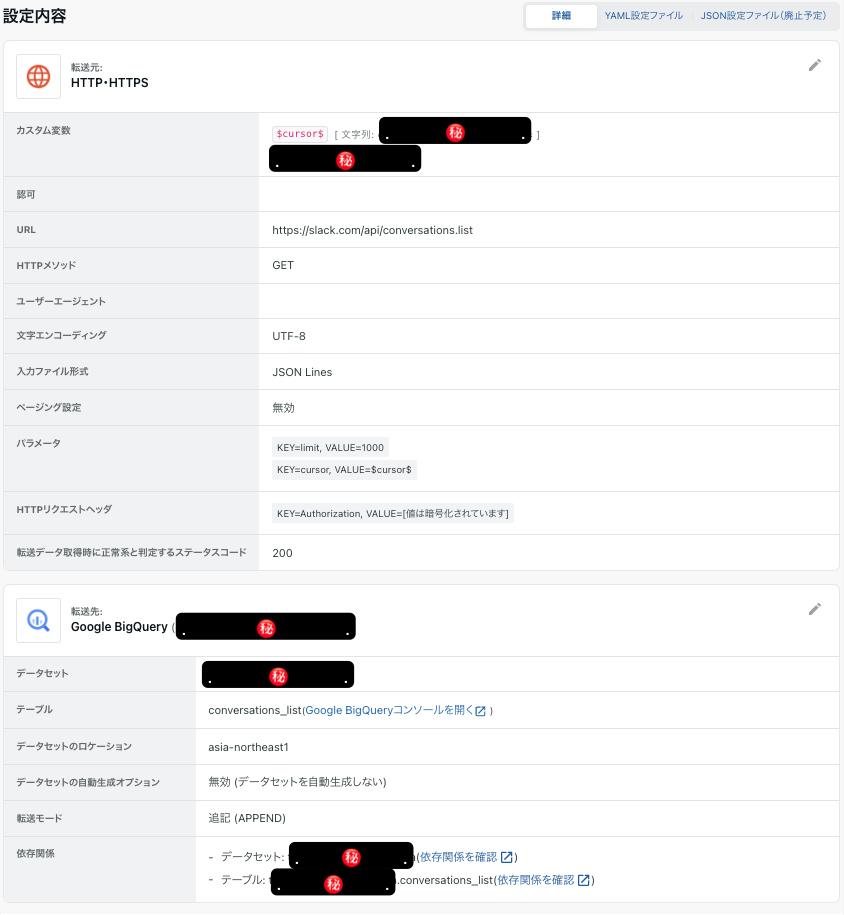
Task: Select the URL https://slack.com/api/conversations.list
Action: (x=372, y=230)
